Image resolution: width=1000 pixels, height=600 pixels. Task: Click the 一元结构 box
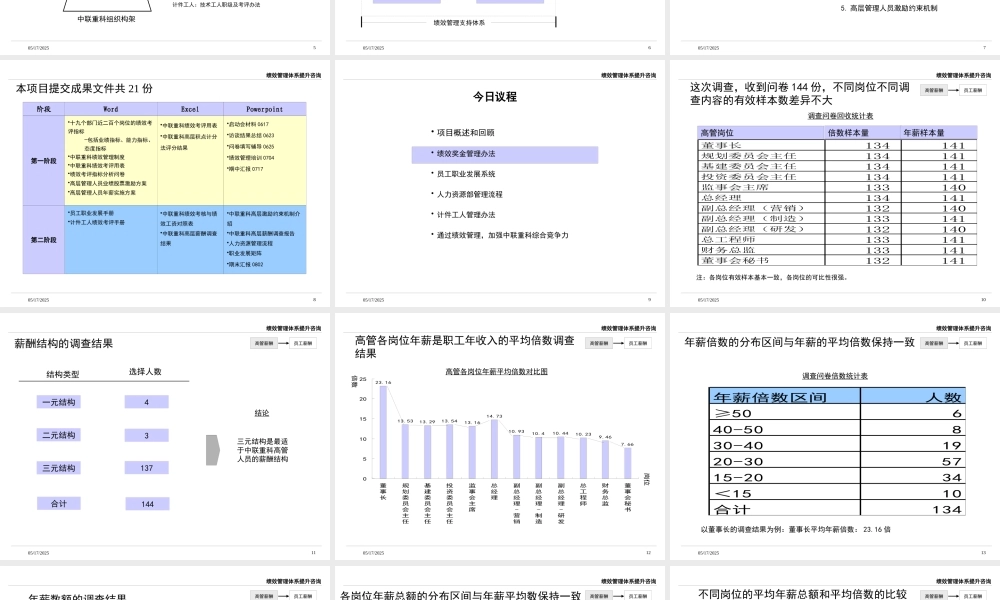(59, 402)
